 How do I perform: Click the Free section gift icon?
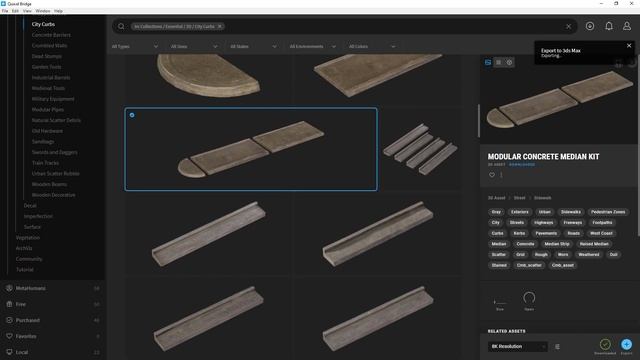9,304
